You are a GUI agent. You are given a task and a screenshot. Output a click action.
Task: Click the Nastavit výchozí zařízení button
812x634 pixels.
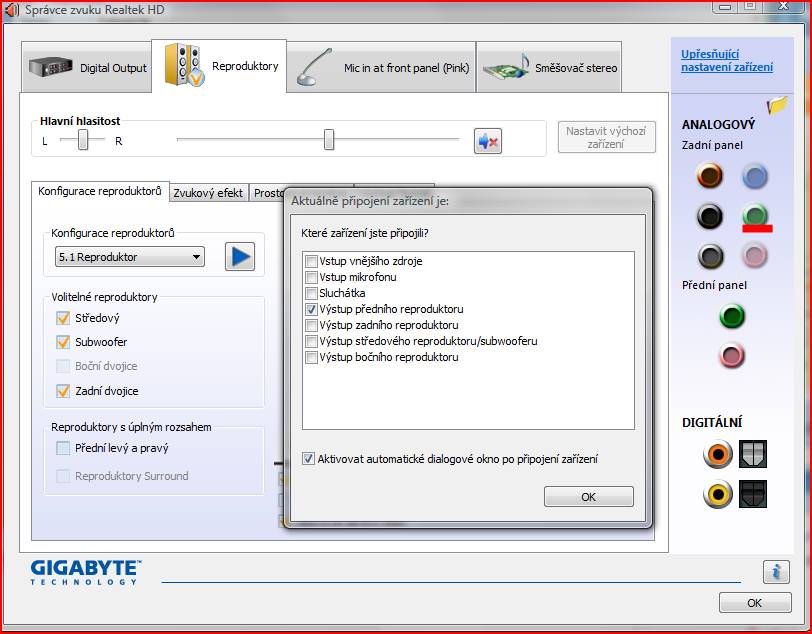[606, 137]
